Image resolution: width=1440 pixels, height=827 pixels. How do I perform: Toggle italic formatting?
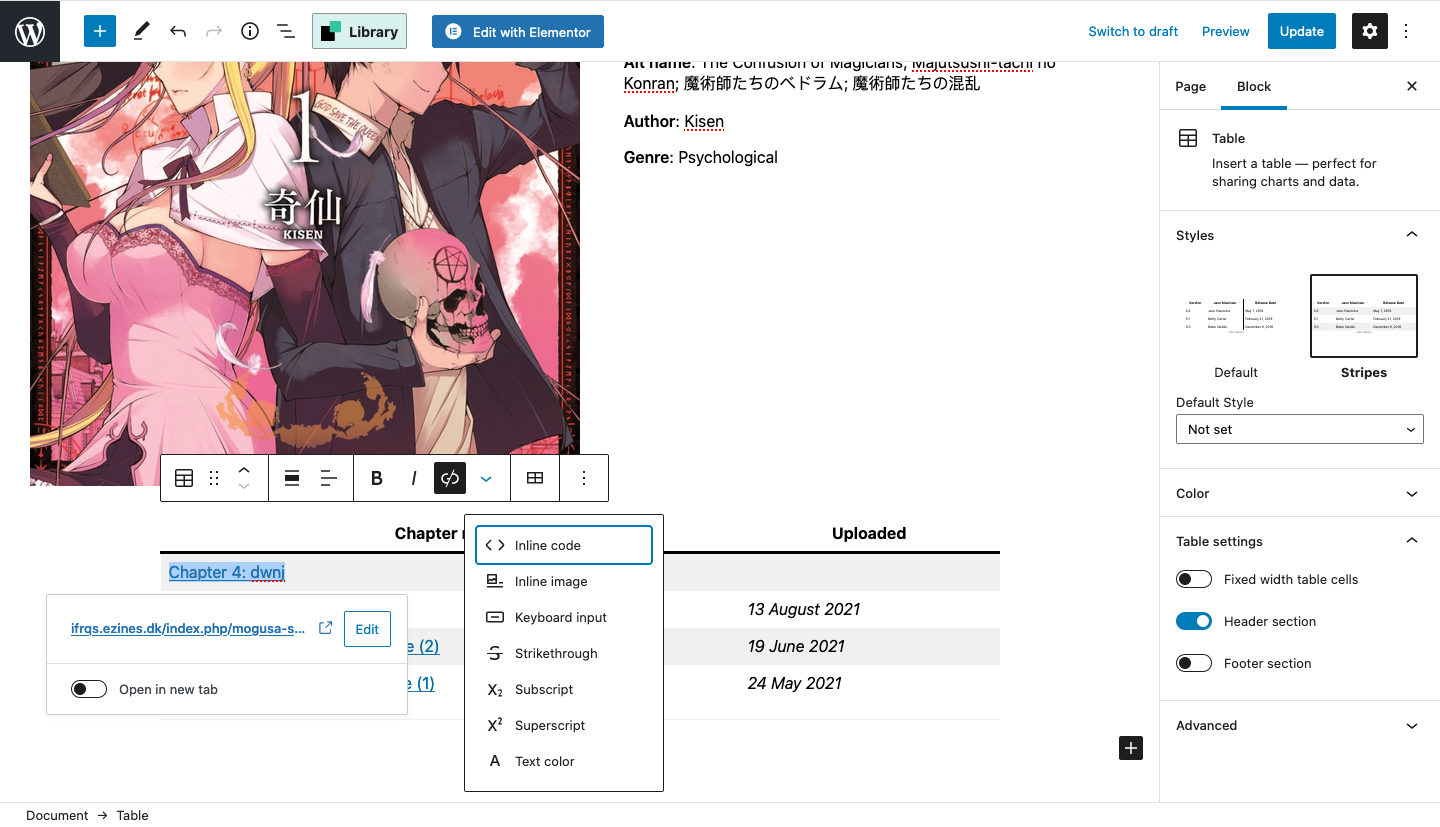(414, 478)
